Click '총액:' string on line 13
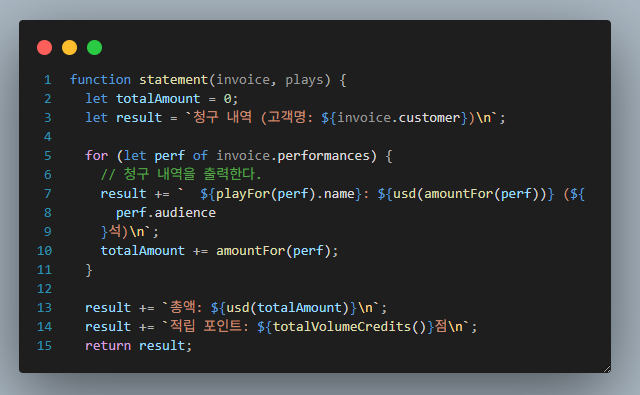Screen dimensions: 640x395 [186, 307]
